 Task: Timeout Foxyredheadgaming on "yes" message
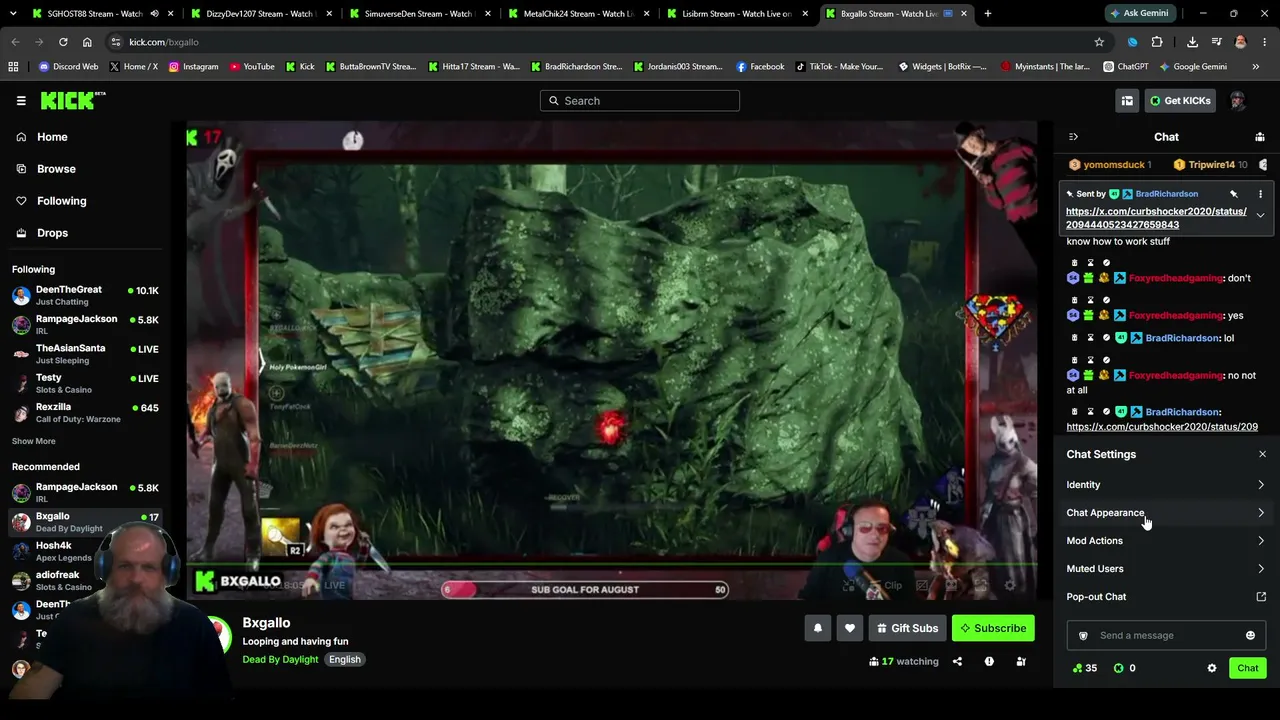[1091, 300]
